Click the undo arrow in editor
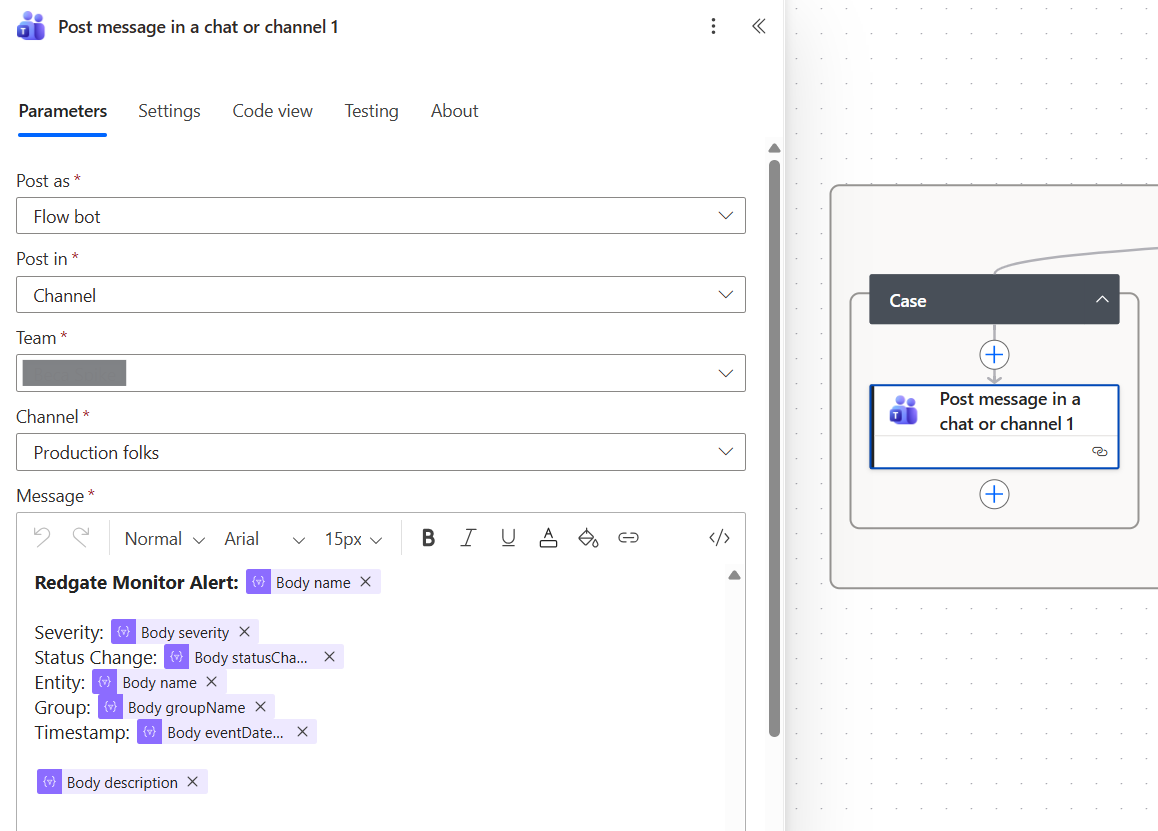Viewport: 1158px width, 831px height. click(x=42, y=538)
